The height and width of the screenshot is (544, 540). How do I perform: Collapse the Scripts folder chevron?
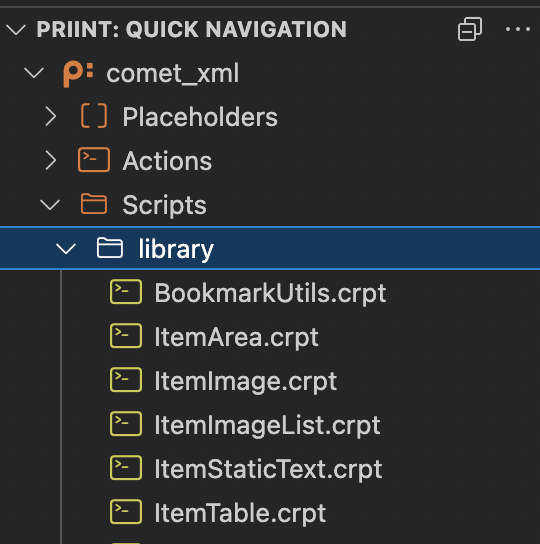[x=50, y=205]
